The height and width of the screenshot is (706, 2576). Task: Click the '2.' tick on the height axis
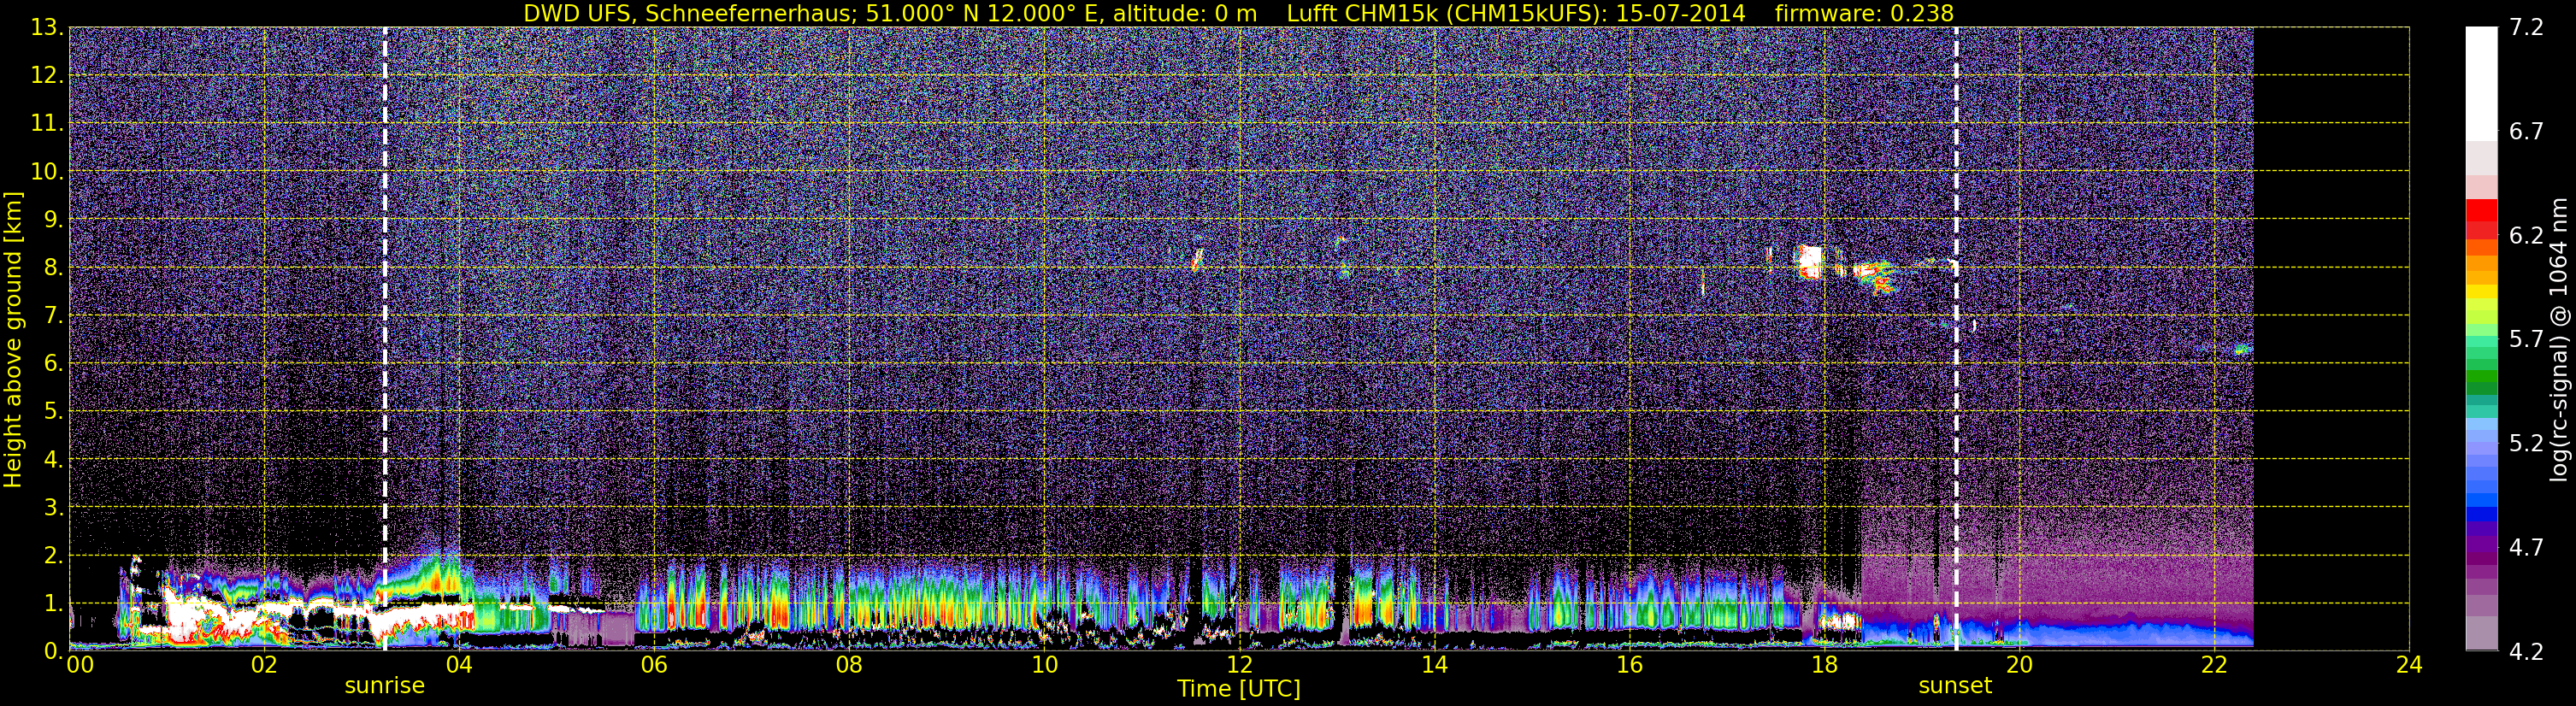[x=52, y=555]
